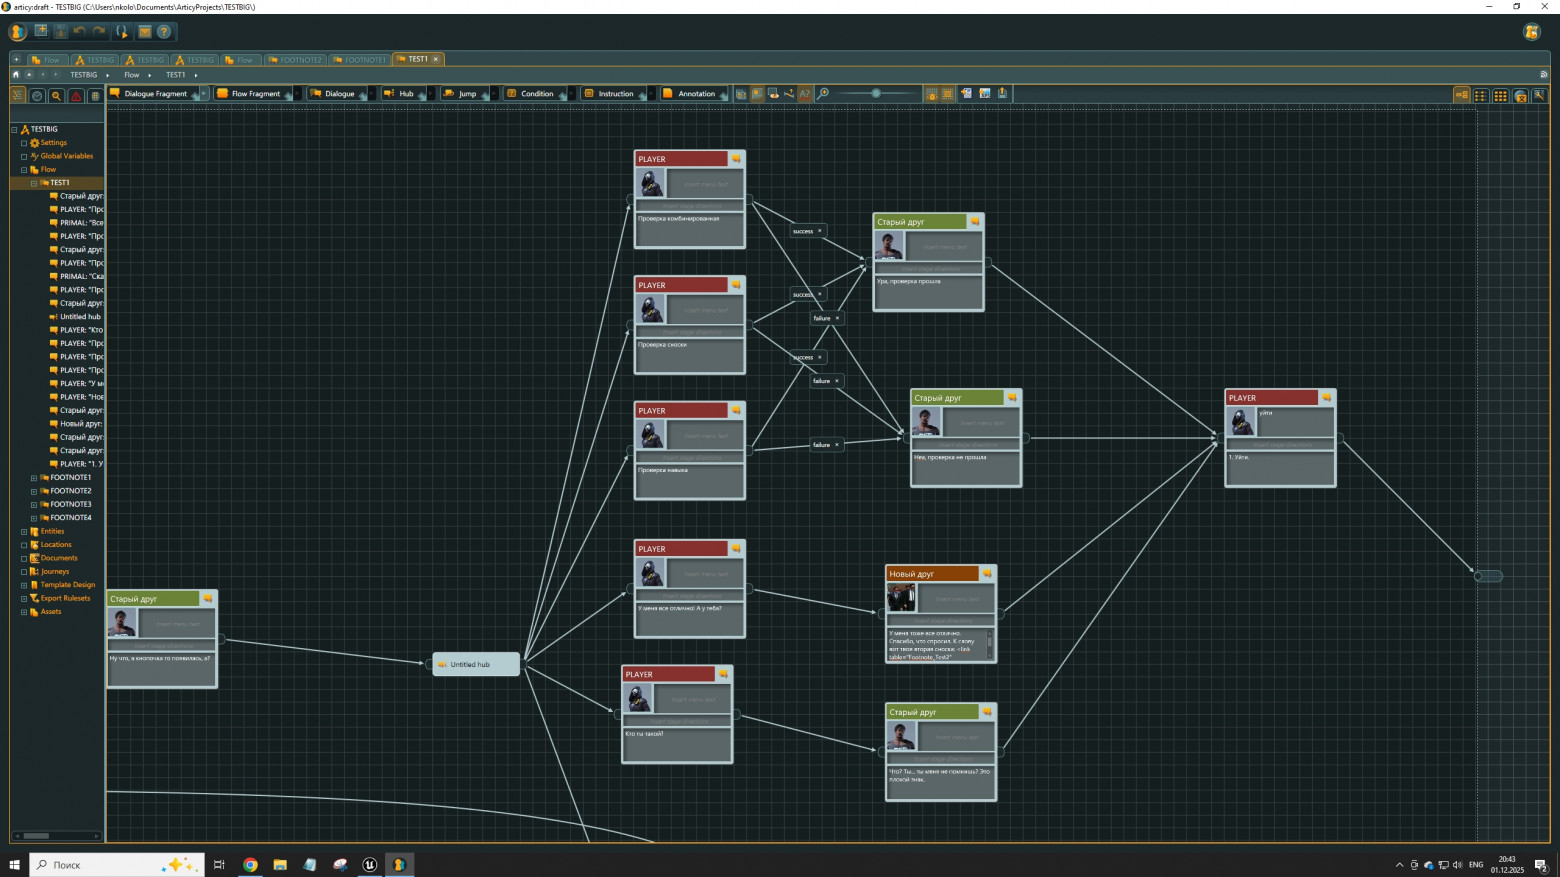1560x877 pixels.
Task: Expand the FOOTNOTE1 tree node
Action: [34, 478]
